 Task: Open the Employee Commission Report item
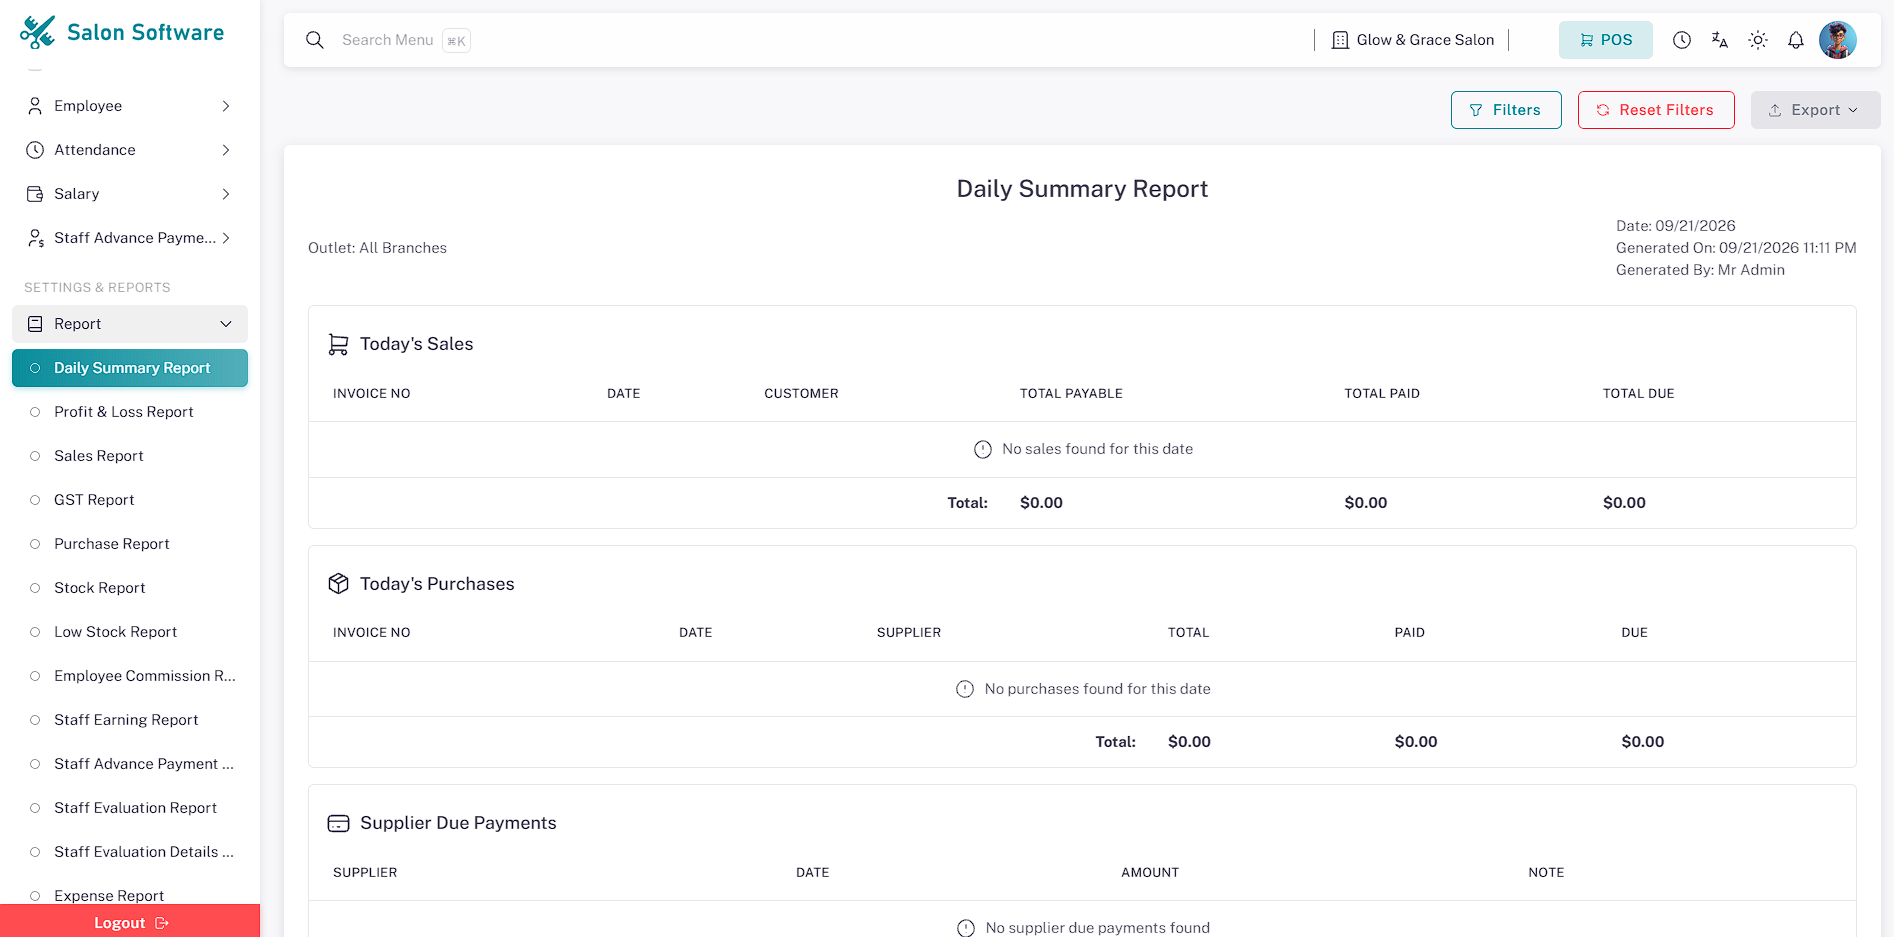[x=130, y=676]
